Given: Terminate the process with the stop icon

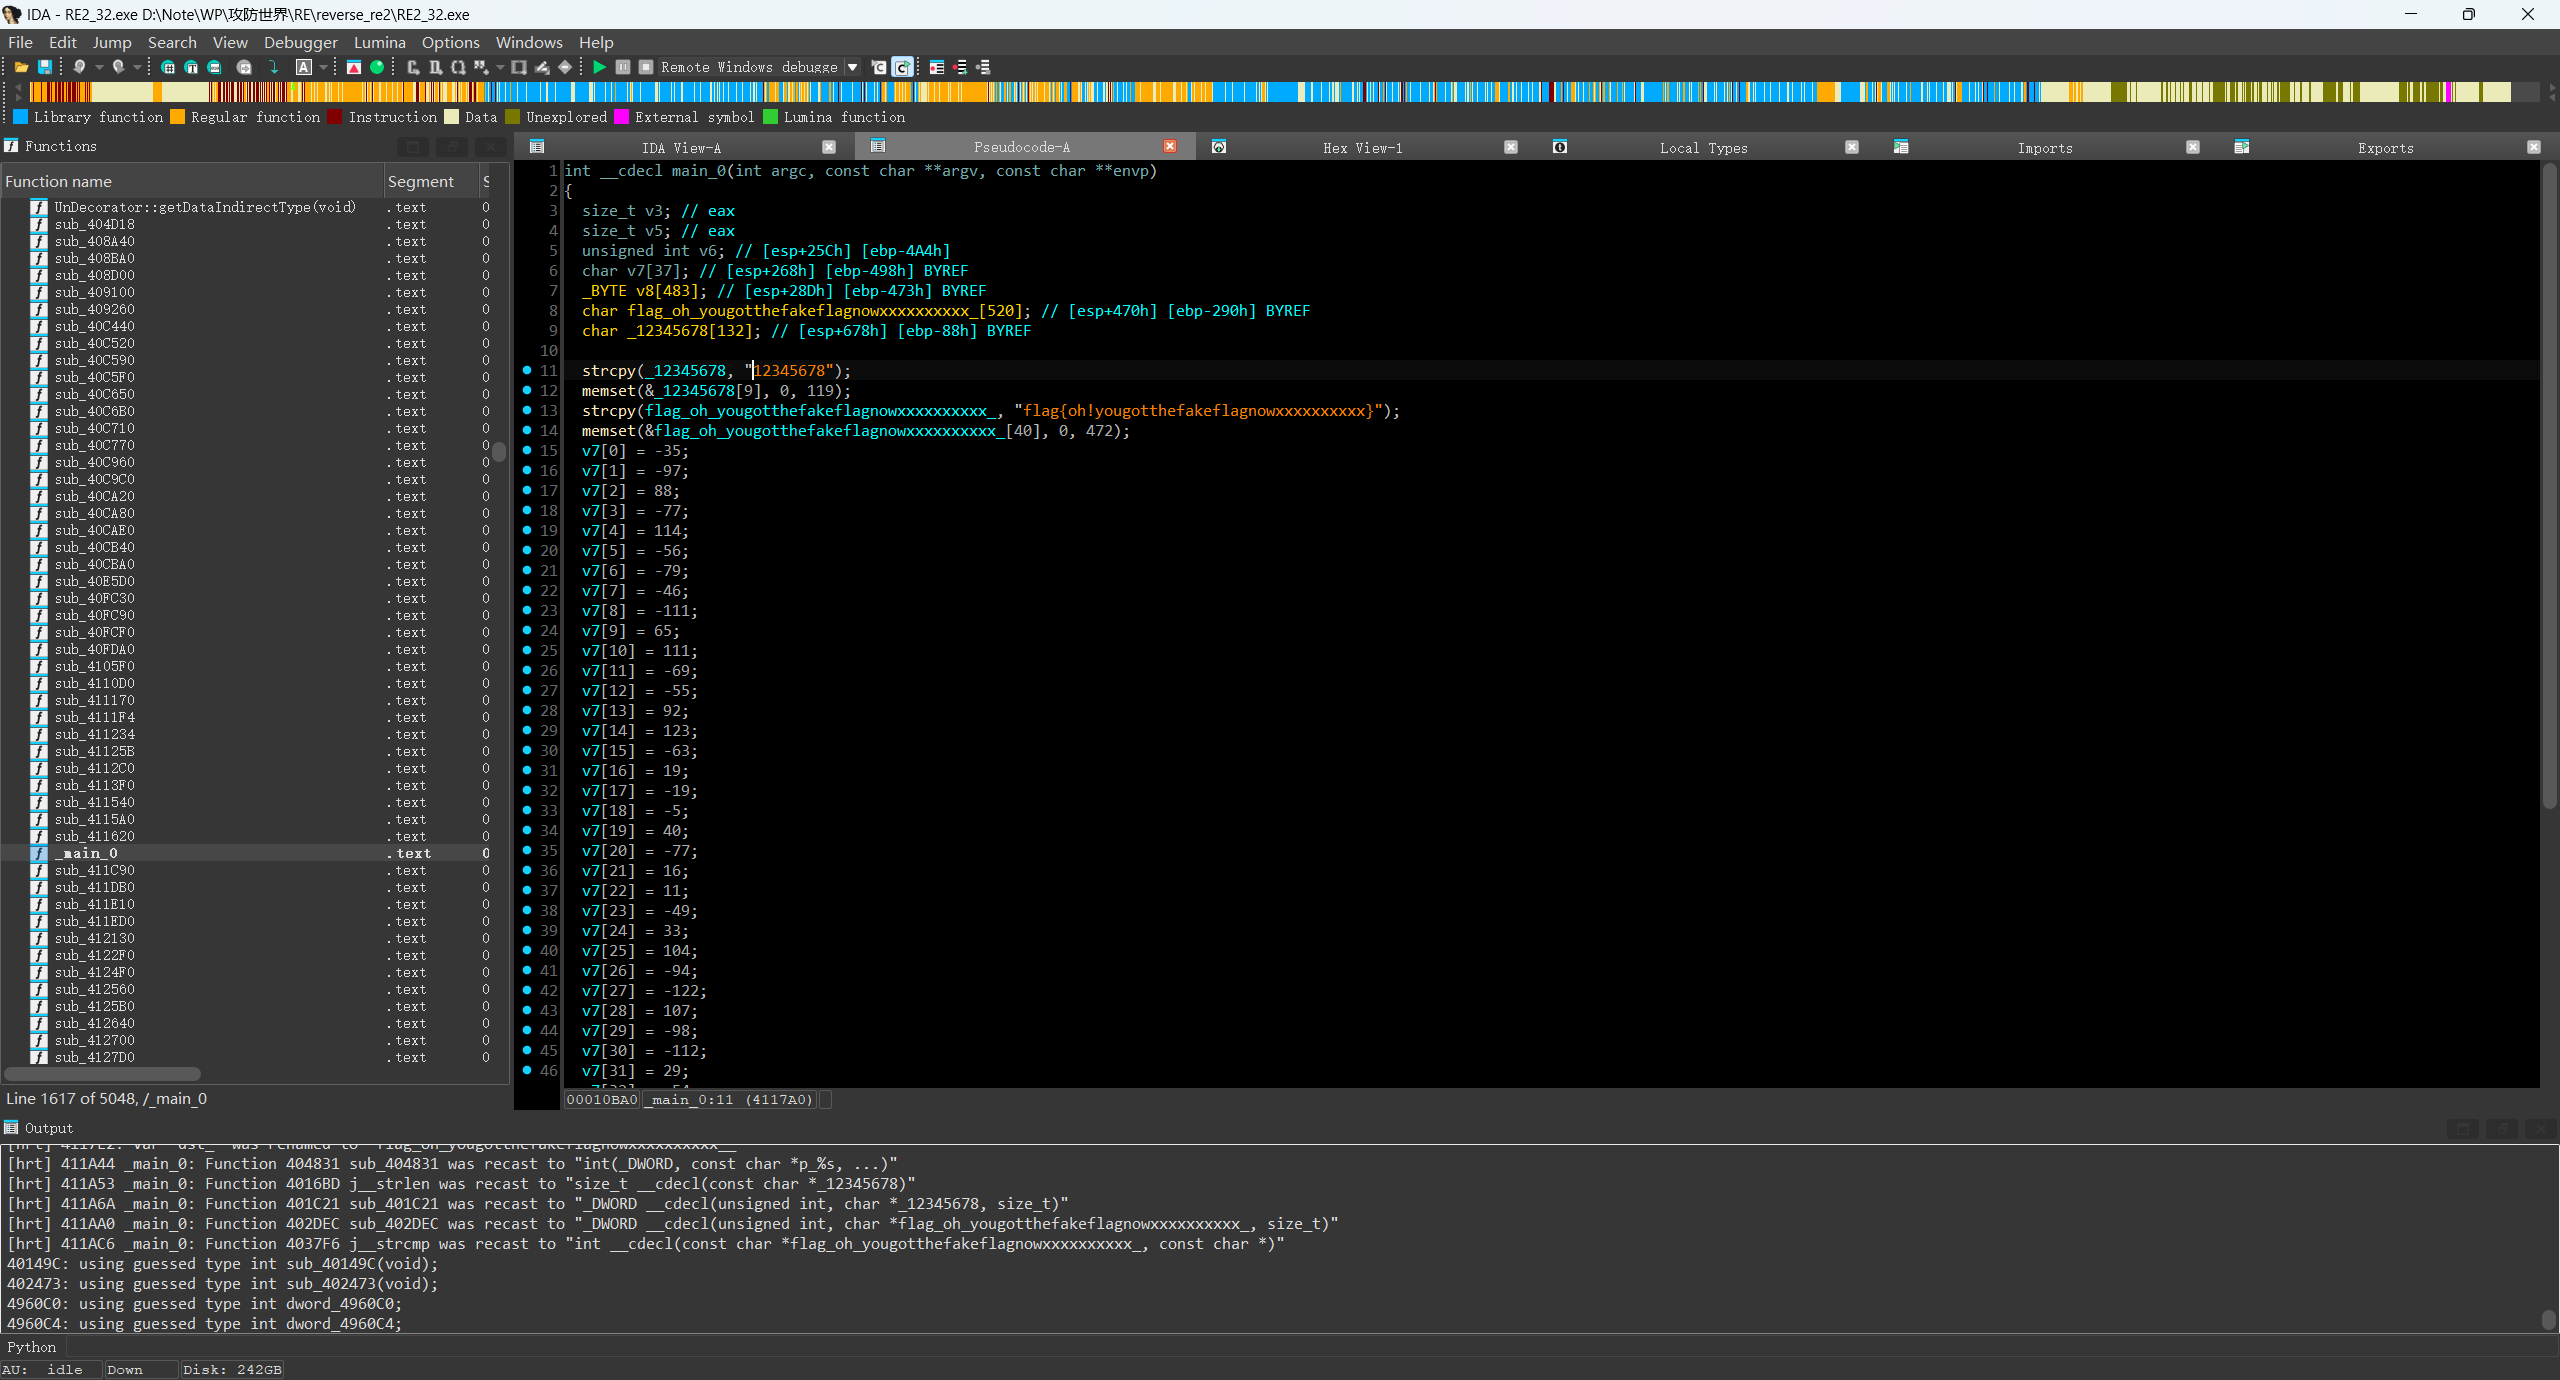Looking at the screenshot, I should [646, 67].
